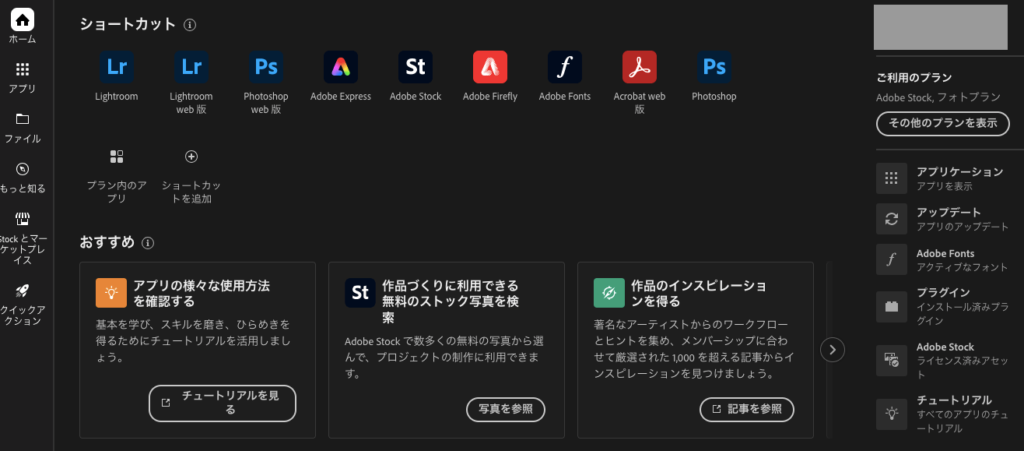
Task: Open Stock とマーケットプレイス storefront icon
Action: (22, 219)
